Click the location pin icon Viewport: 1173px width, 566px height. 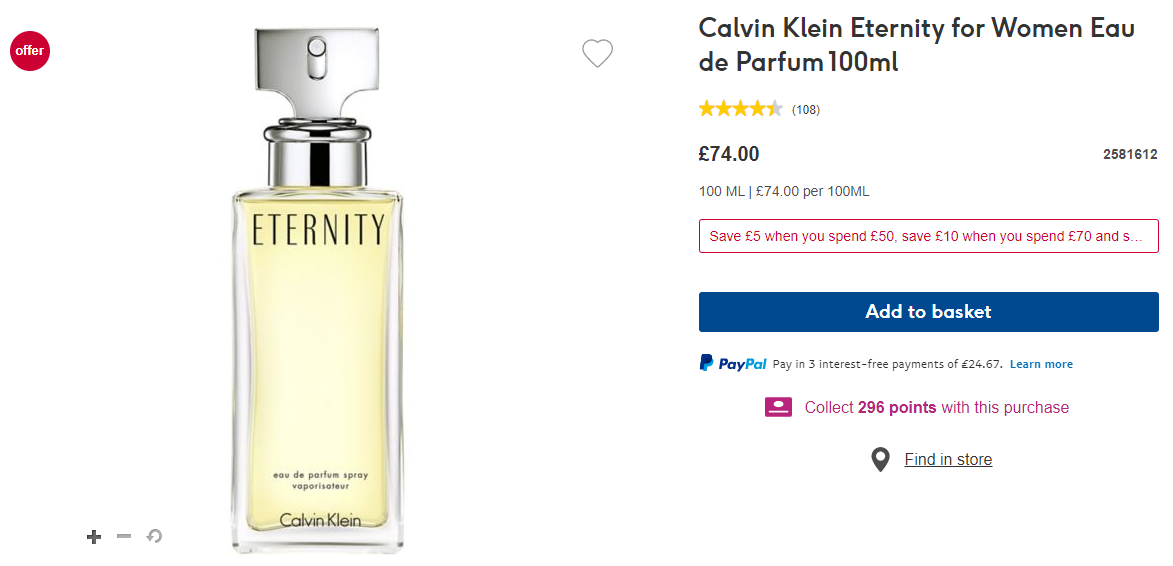tap(880, 460)
